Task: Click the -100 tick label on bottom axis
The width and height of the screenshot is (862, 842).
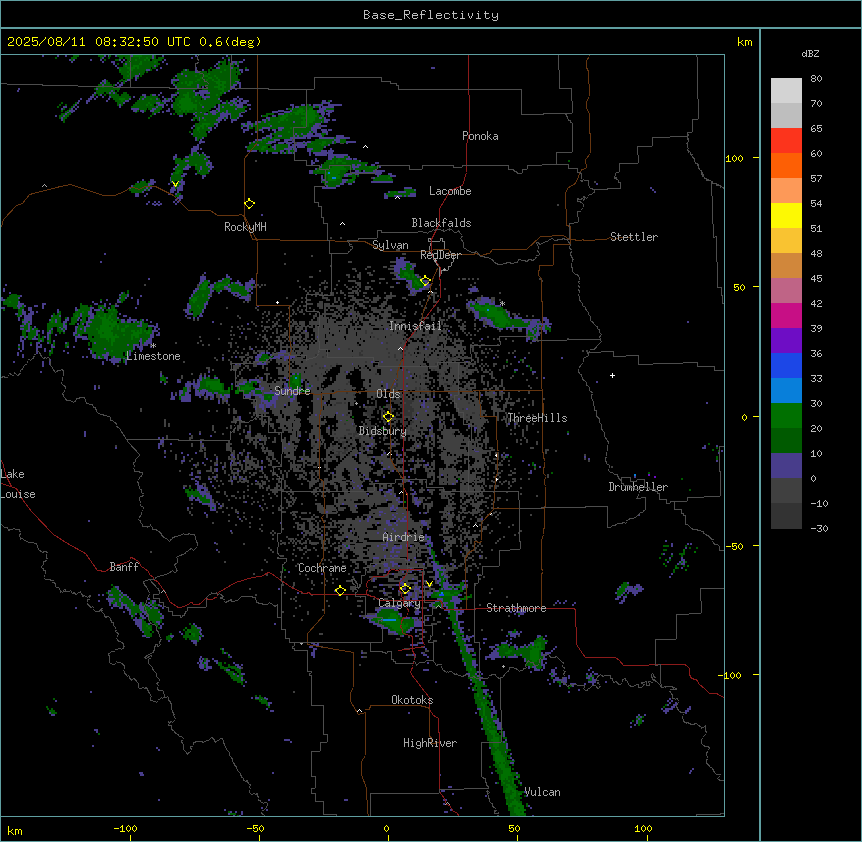Action: pyautogui.click(x=125, y=828)
